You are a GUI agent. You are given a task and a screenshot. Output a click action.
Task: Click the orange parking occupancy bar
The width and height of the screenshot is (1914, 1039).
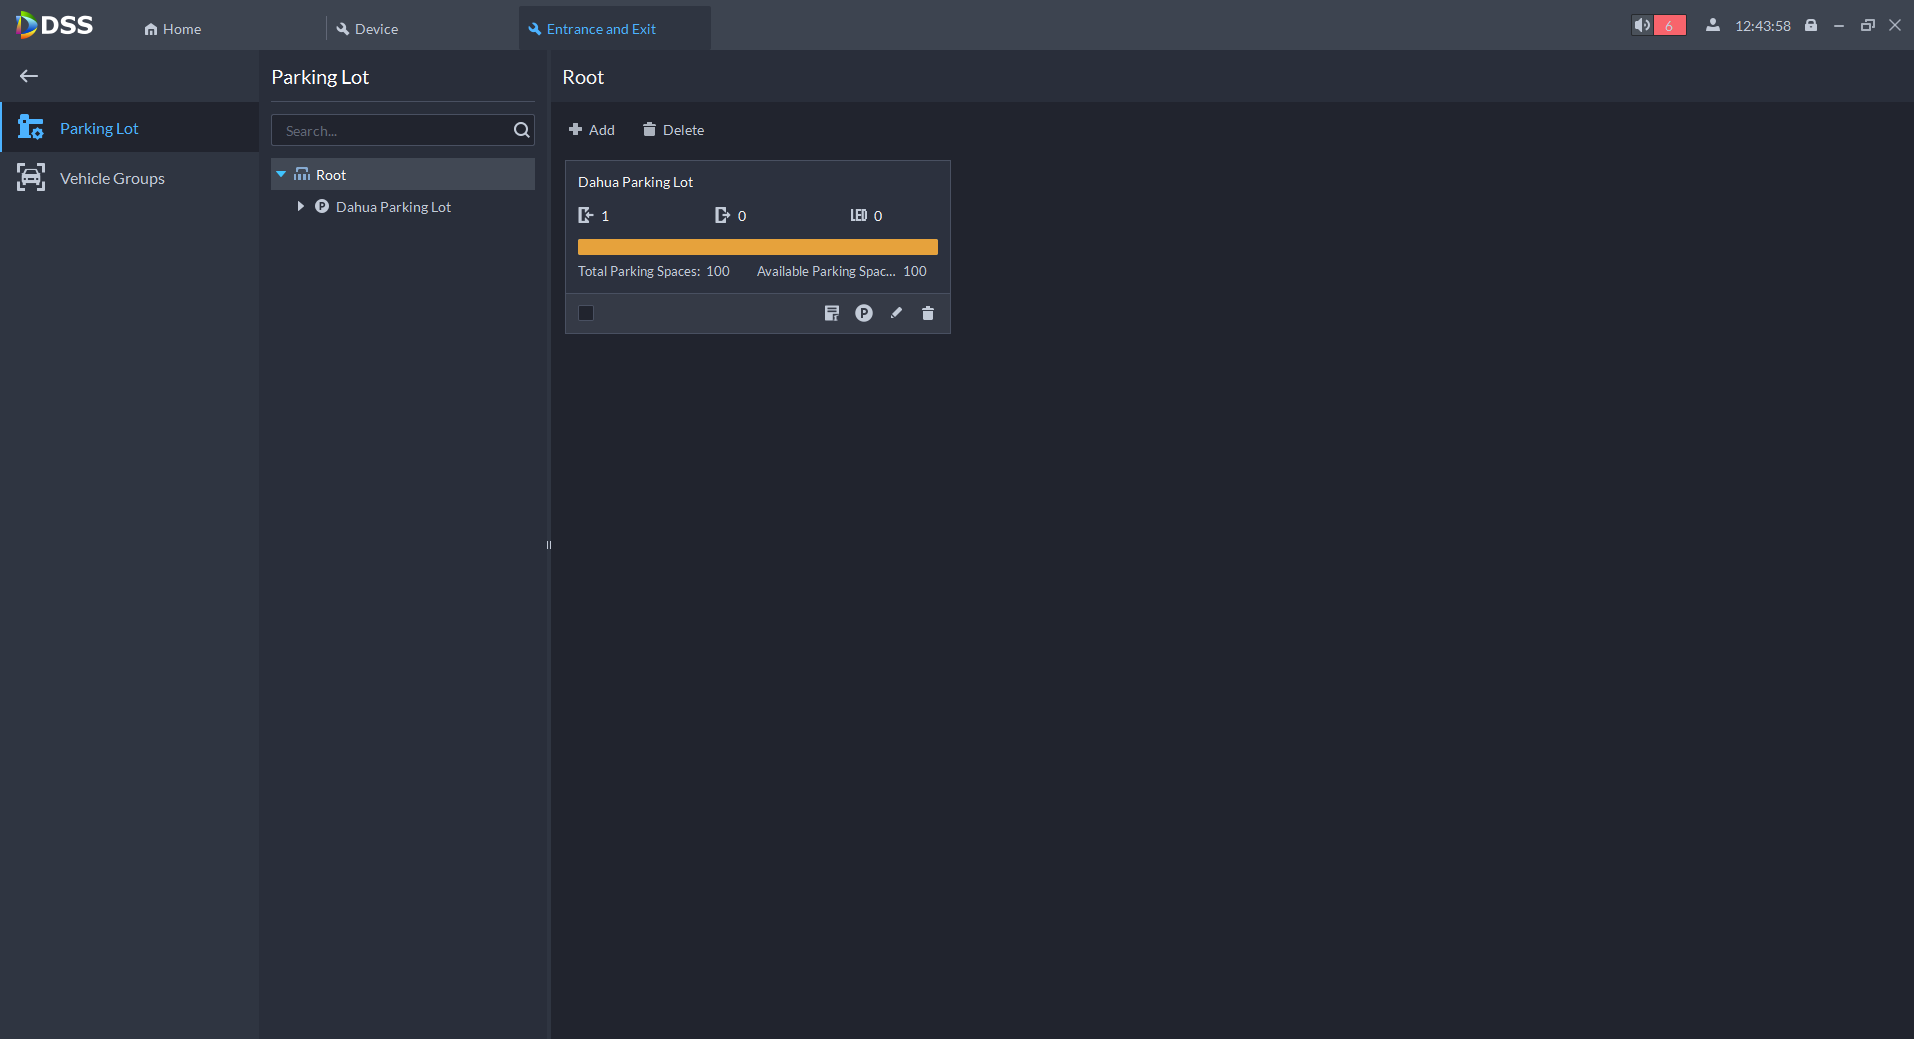757,247
